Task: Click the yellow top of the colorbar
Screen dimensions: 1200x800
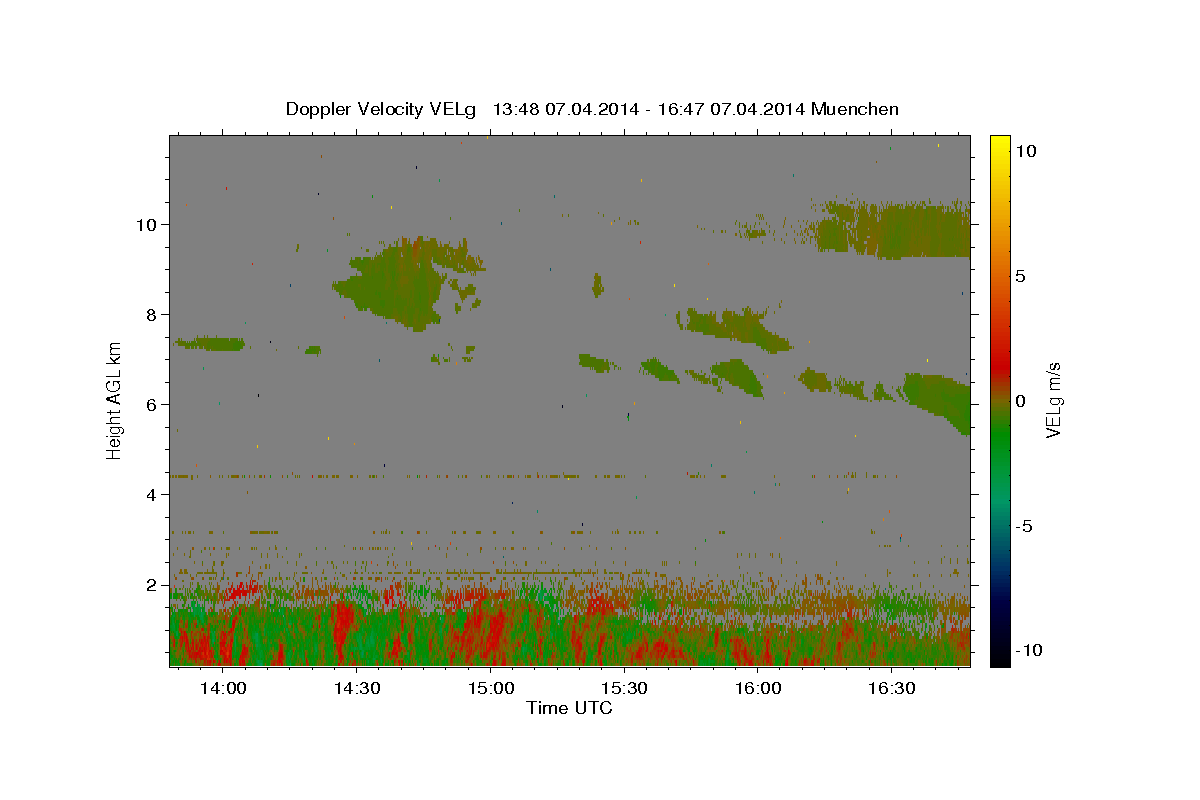Action: [999, 148]
